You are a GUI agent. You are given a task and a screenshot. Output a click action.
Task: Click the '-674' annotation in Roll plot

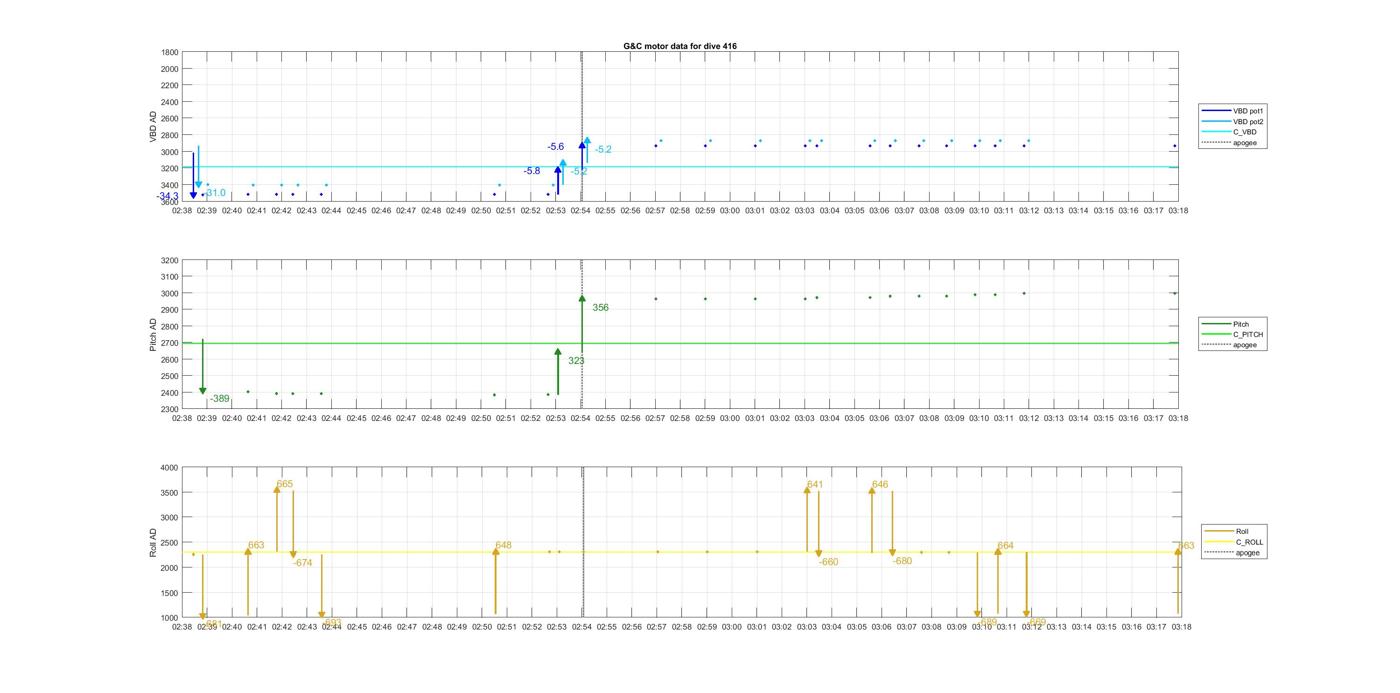pyautogui.click(x=303, y=563)
